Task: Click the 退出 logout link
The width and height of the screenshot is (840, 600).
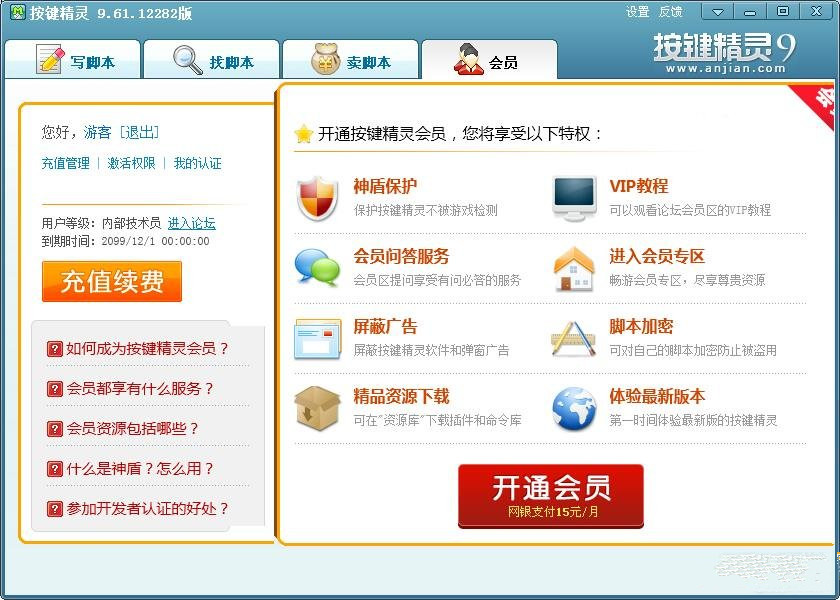Action: point(140,132)
